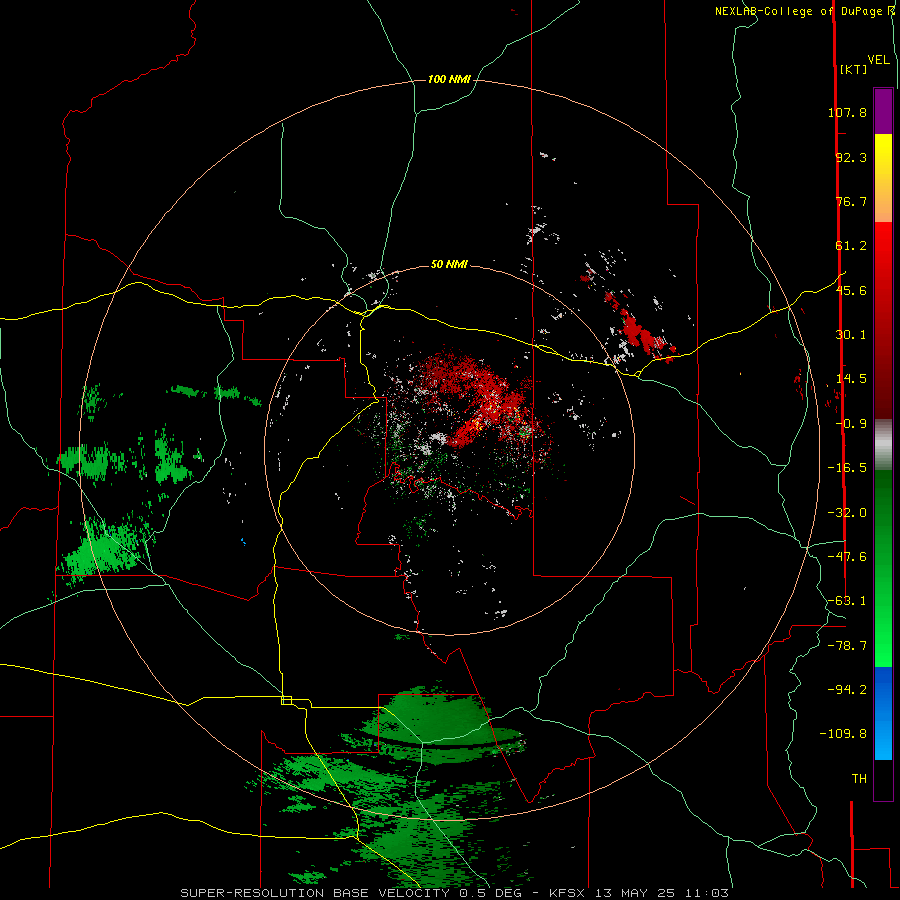Click the -78.7 velocity scale value
This screenshot has width=900, height=900.
tap(847, 646)
